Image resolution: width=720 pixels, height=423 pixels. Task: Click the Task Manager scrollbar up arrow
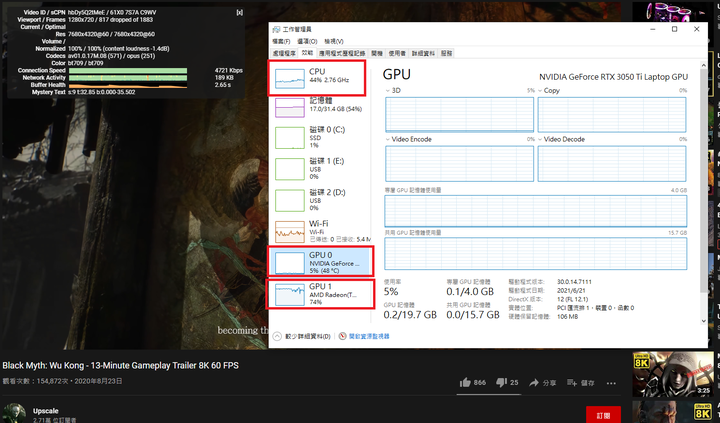(703, 66)
